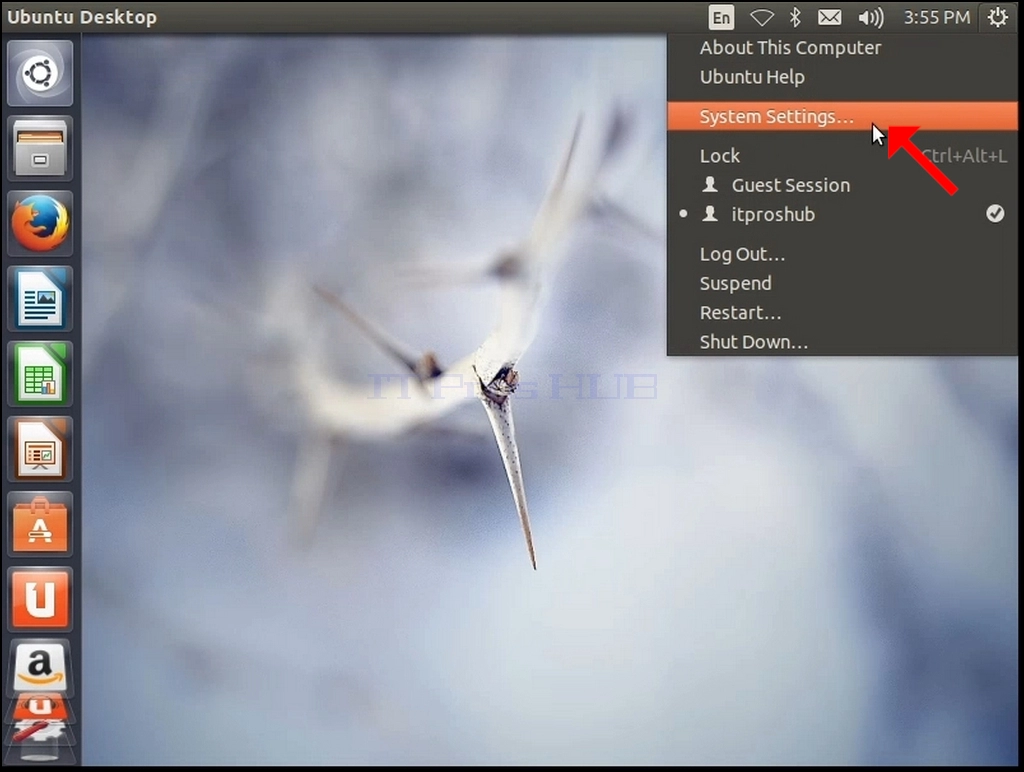Screen dimensions: 1024x772
Task: Open Ubuntu Help from menu
Action: pos(842,77)
